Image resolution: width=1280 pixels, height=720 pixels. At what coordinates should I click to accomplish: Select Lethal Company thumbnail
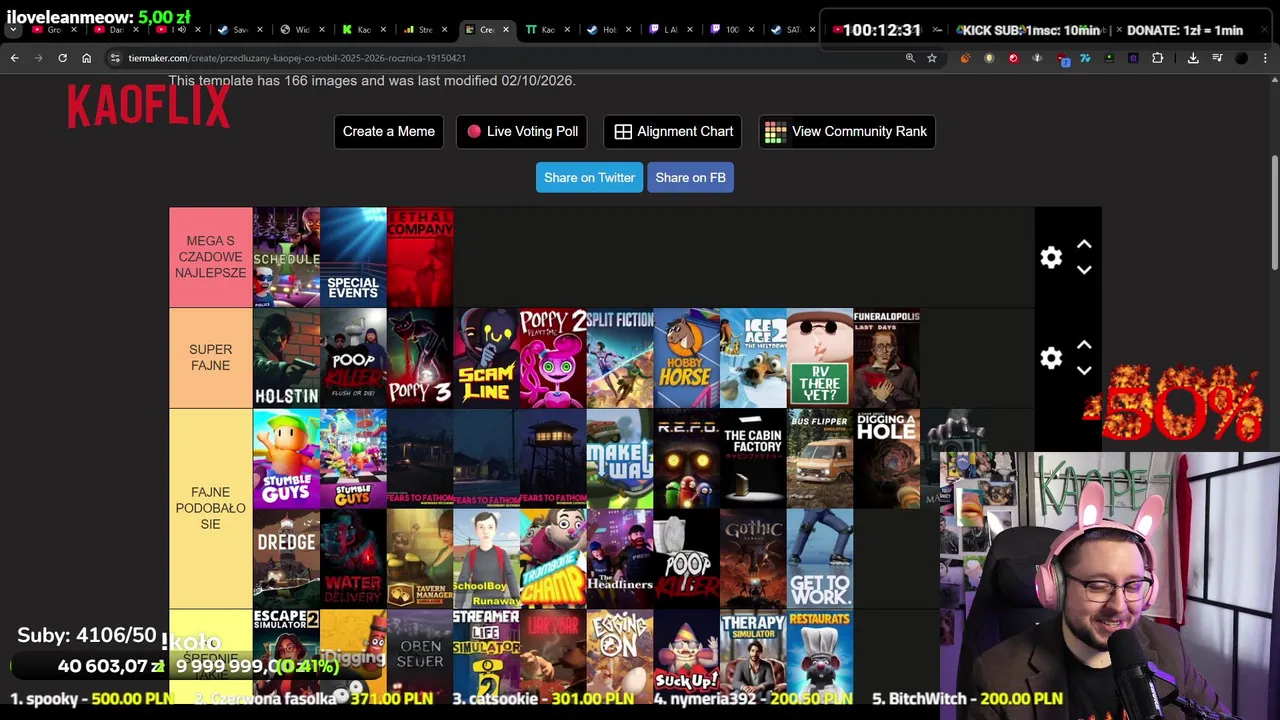tap(420, 257)
